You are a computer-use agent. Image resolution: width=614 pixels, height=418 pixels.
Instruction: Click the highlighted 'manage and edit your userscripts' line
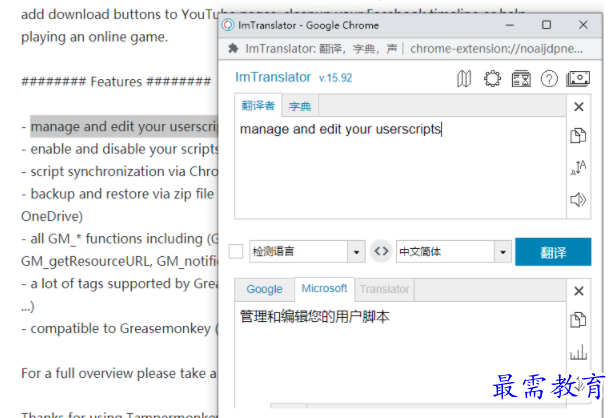(124, 127)
